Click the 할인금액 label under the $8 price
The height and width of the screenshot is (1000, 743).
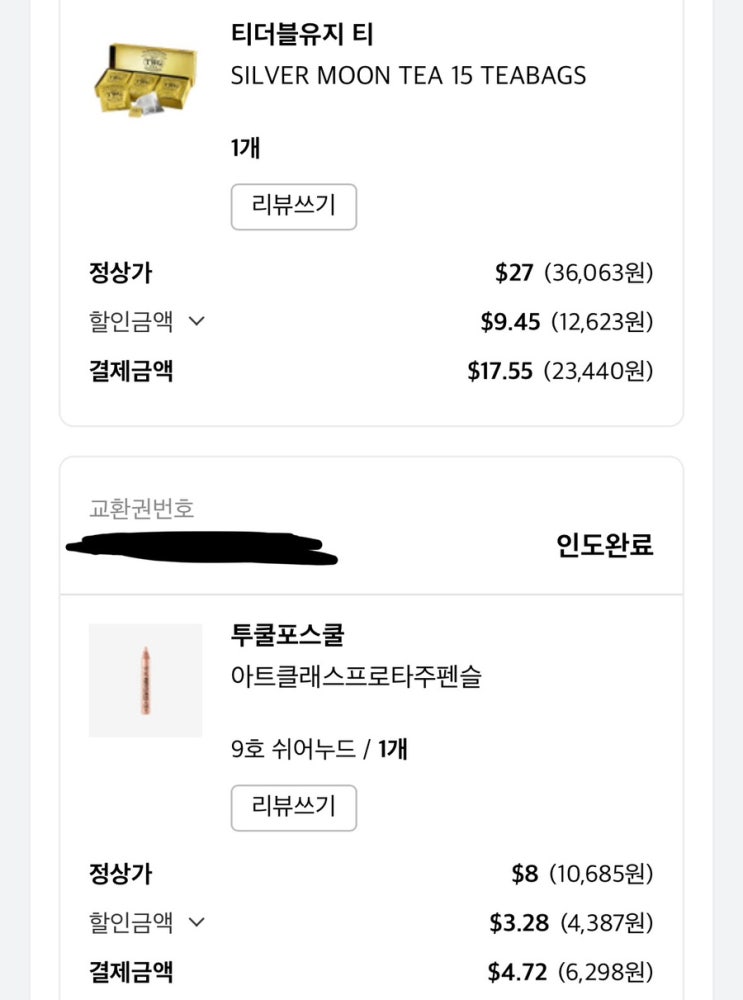[131, 922]
